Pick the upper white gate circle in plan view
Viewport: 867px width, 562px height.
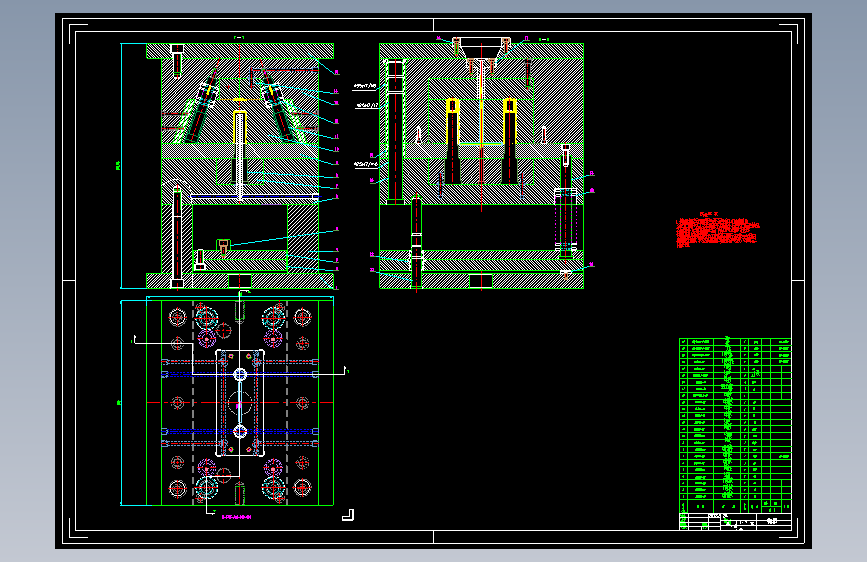coord(240,374)
